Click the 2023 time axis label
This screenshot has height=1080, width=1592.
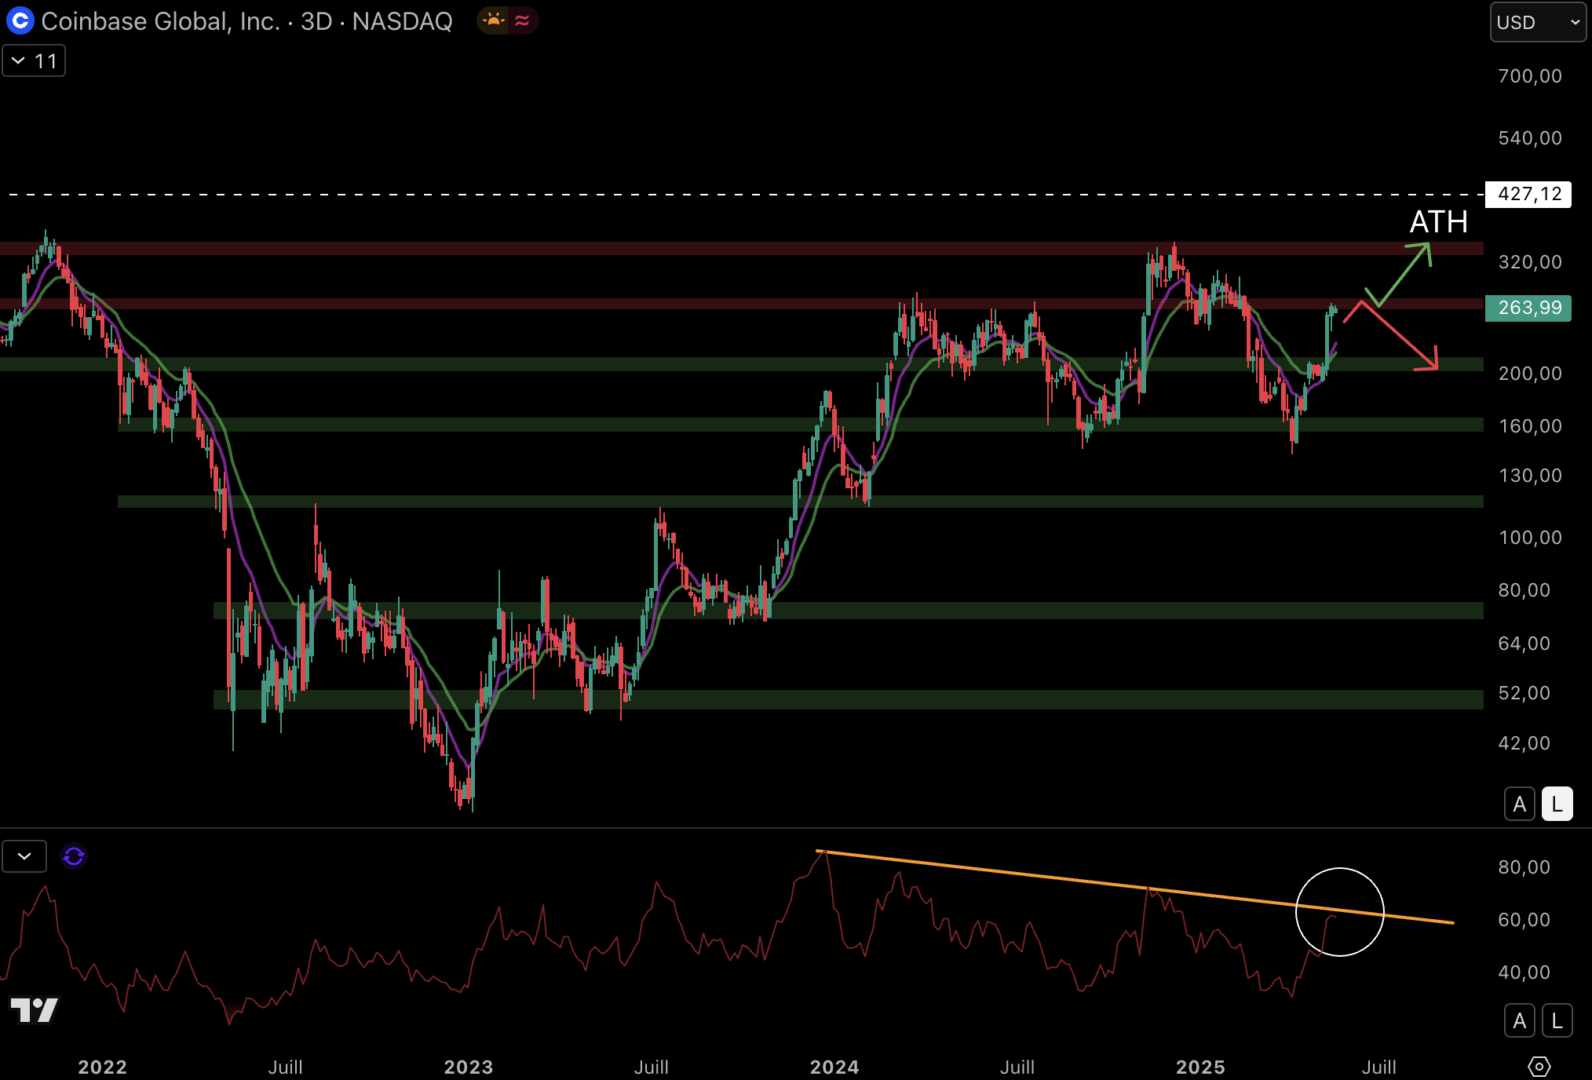(468, 1067)
